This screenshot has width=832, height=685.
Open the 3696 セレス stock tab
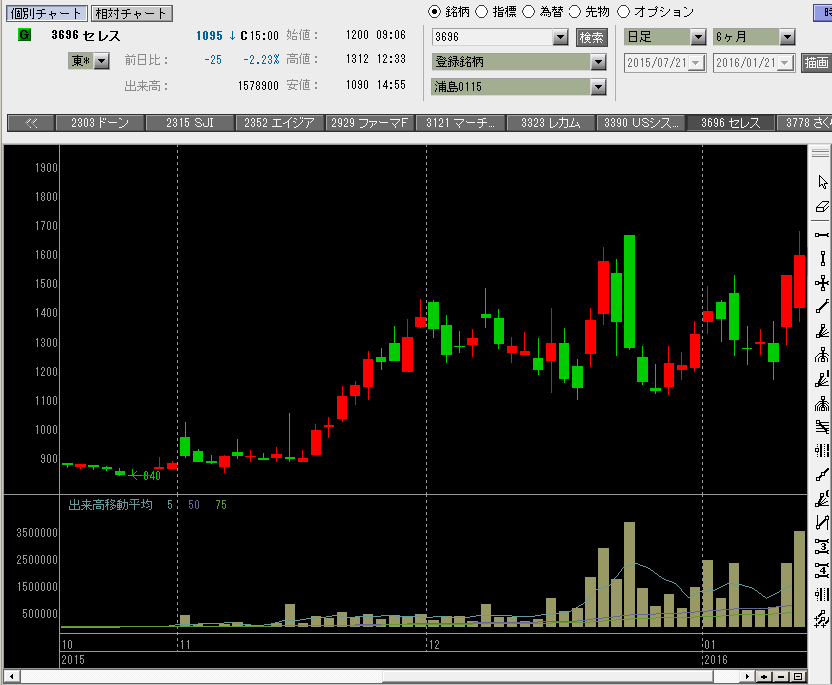731,123
